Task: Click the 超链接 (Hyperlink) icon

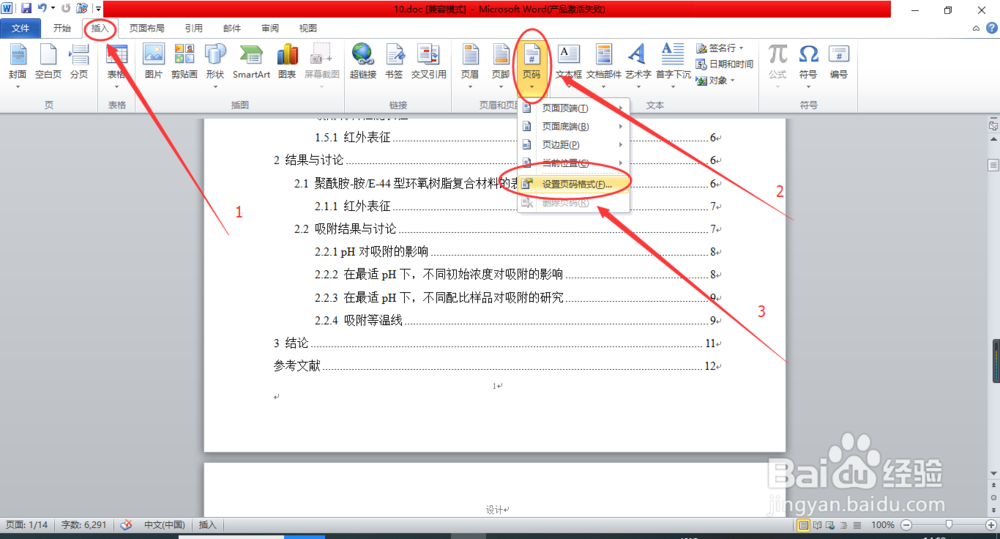Action: click(363, 62)
